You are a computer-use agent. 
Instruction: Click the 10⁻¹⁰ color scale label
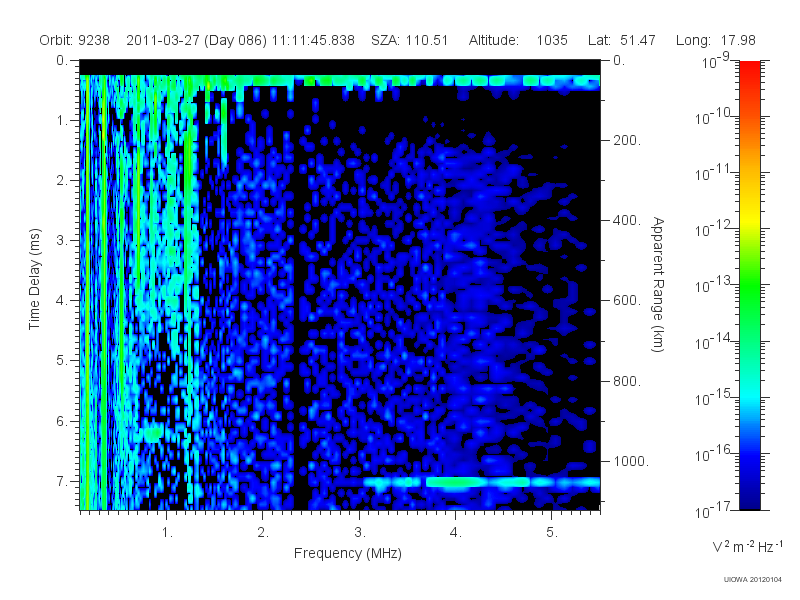click(714, 117)
